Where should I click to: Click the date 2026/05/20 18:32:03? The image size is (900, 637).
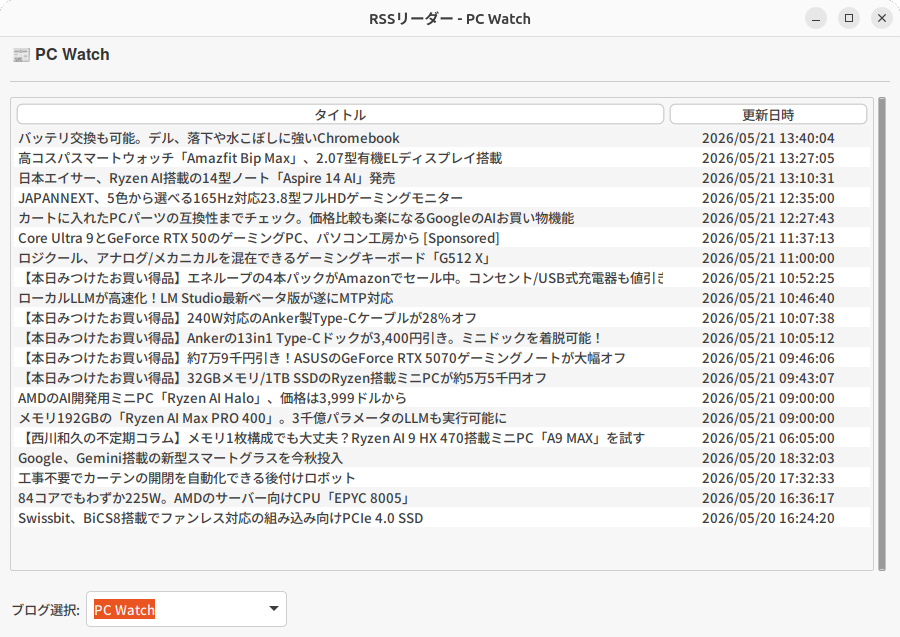[768, 458]
